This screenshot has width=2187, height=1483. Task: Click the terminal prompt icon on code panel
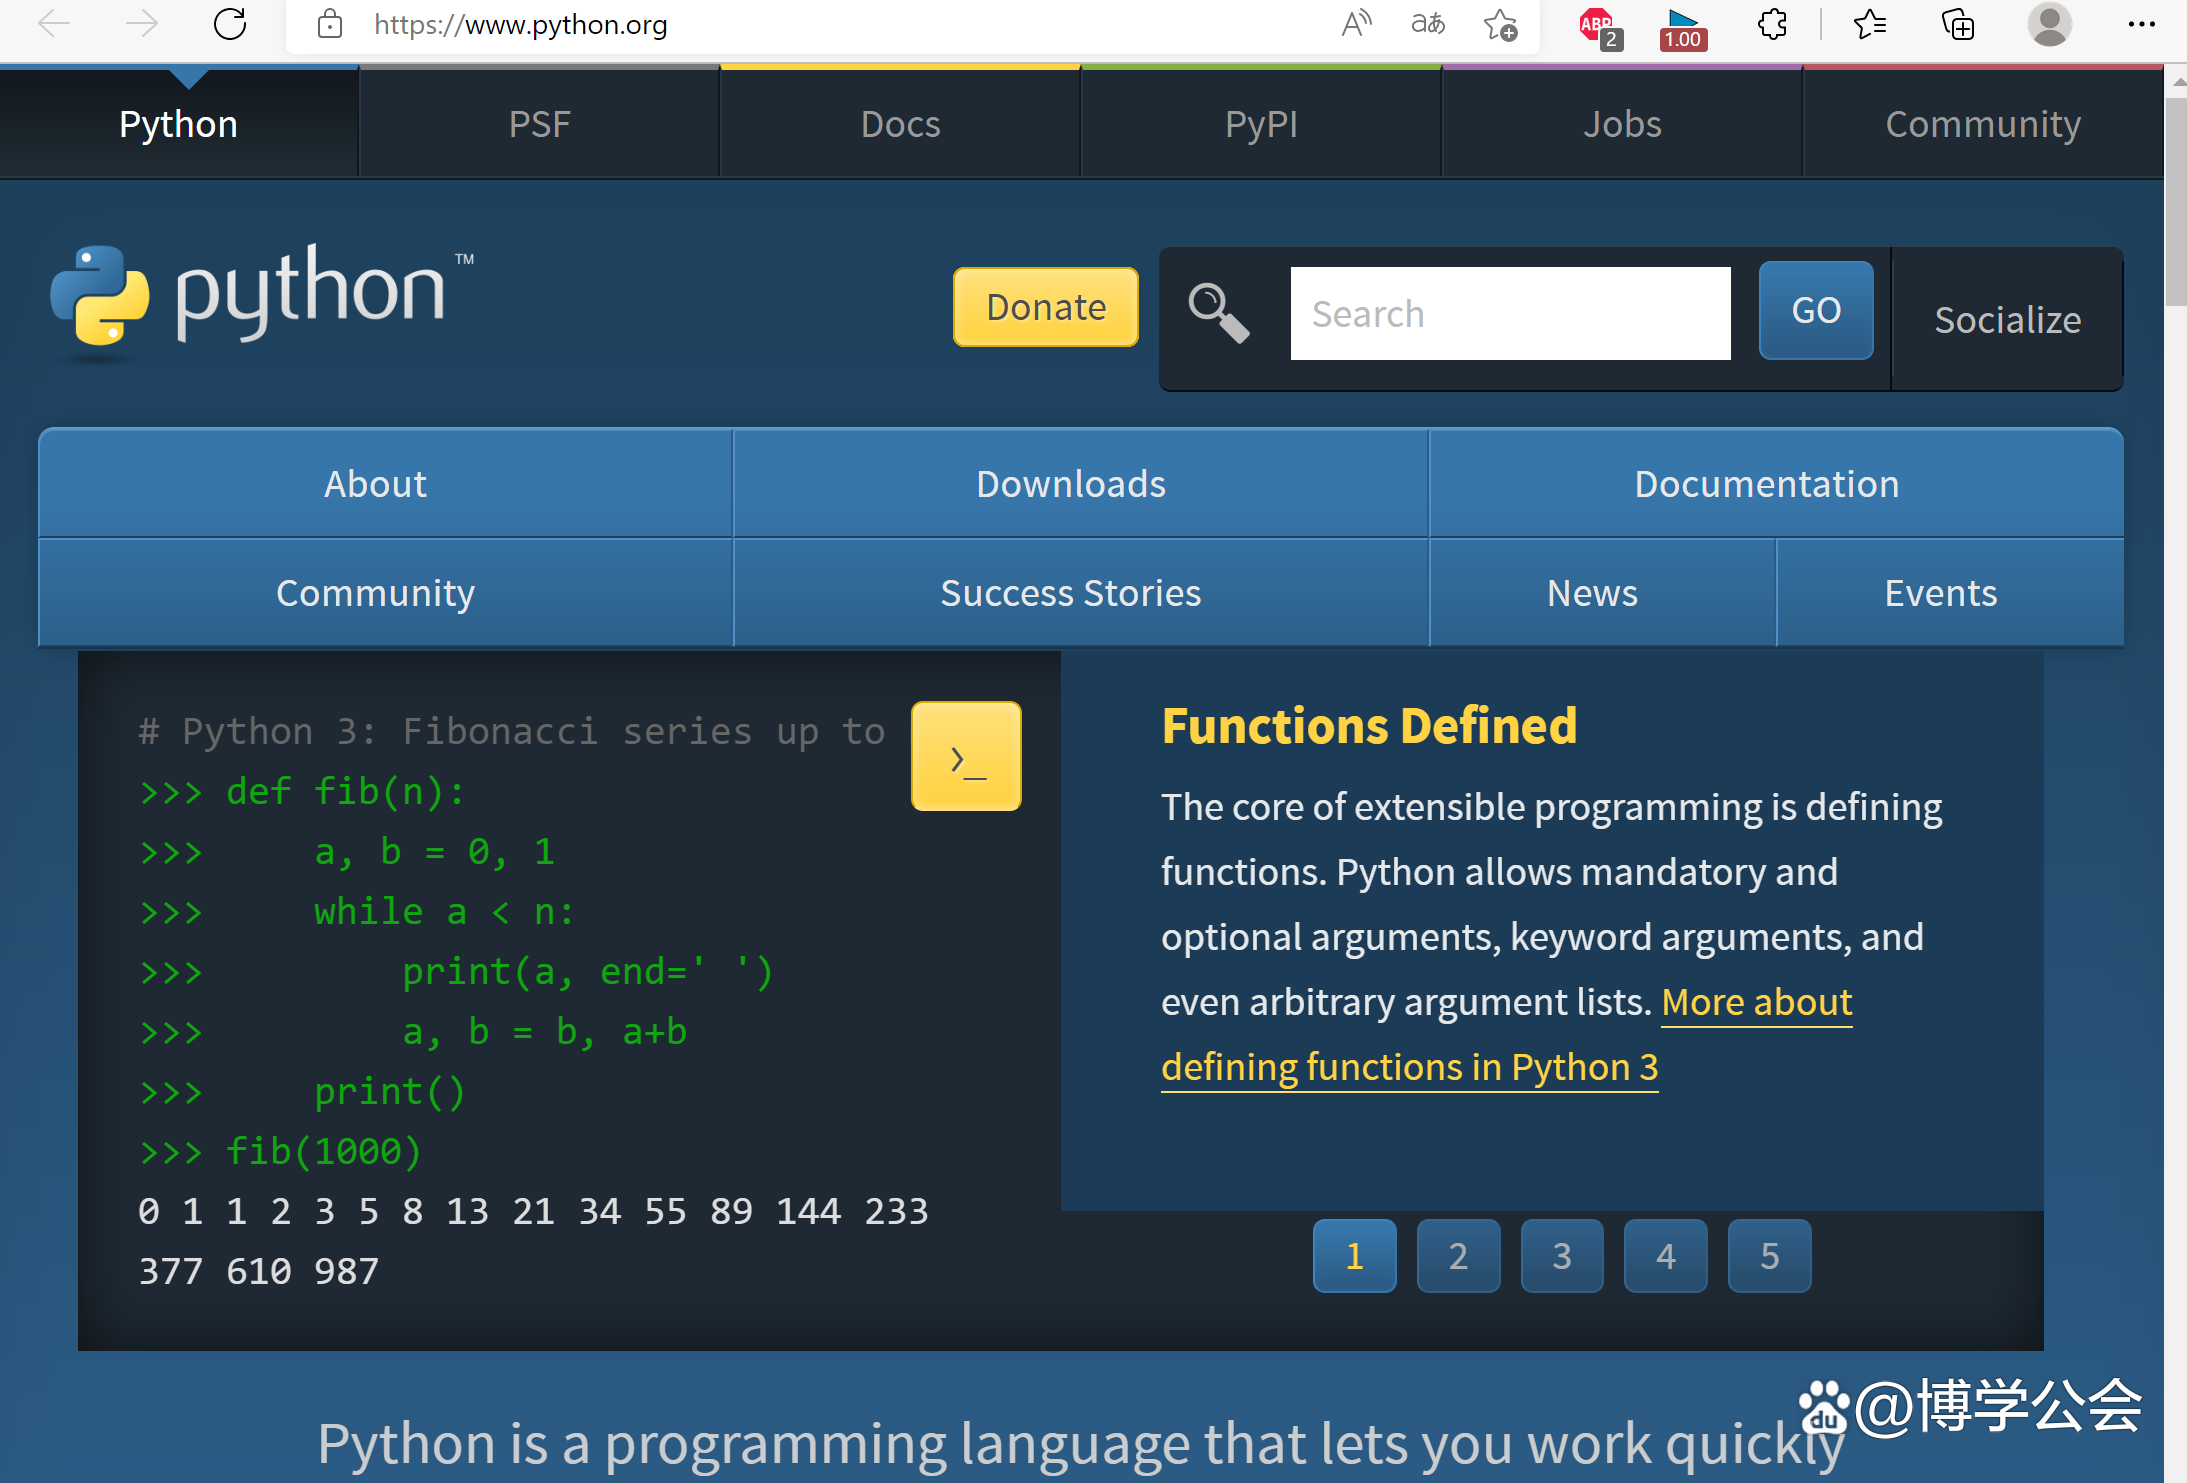[968, 756]
